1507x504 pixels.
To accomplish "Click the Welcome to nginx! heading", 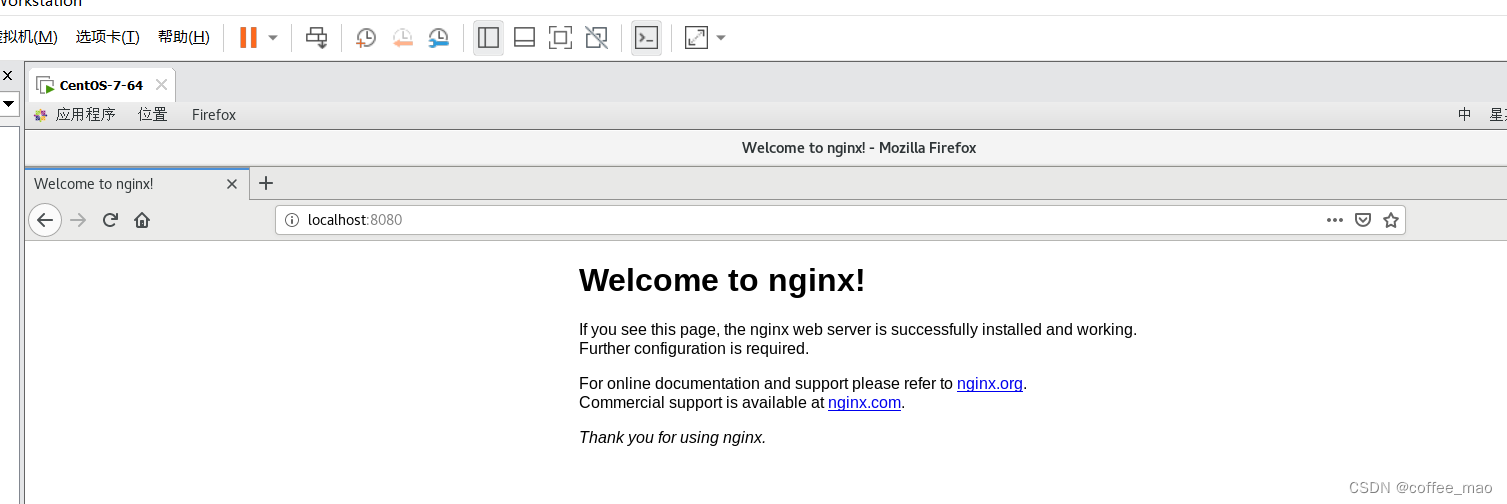I will pyautogui.click(x=722, y=280).
